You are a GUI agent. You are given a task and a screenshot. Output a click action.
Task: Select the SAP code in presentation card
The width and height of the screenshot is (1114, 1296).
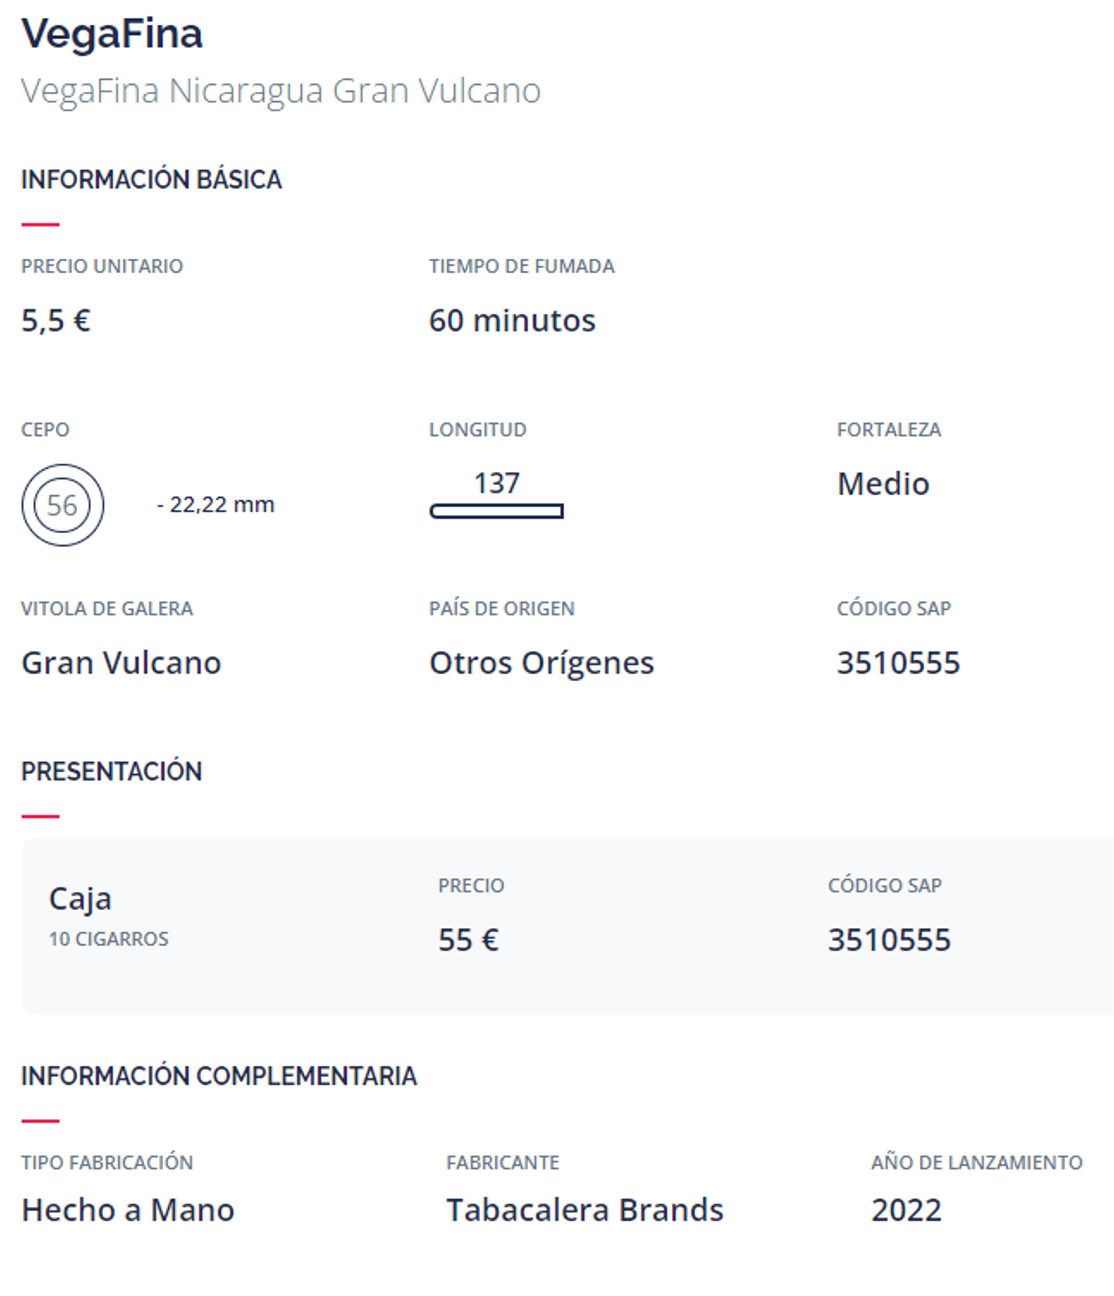(x=889, y=940)
